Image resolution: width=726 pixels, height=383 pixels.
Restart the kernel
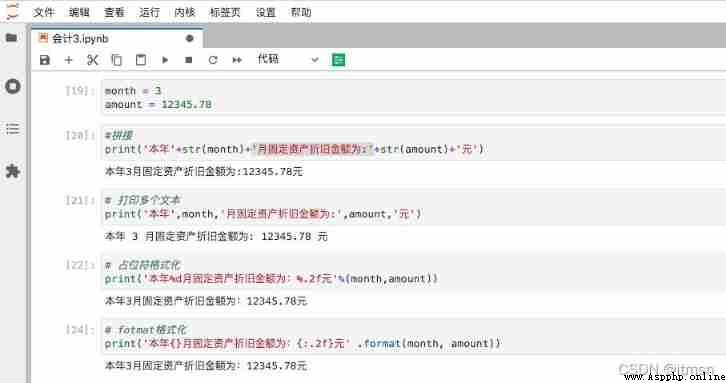click(213, 60)
